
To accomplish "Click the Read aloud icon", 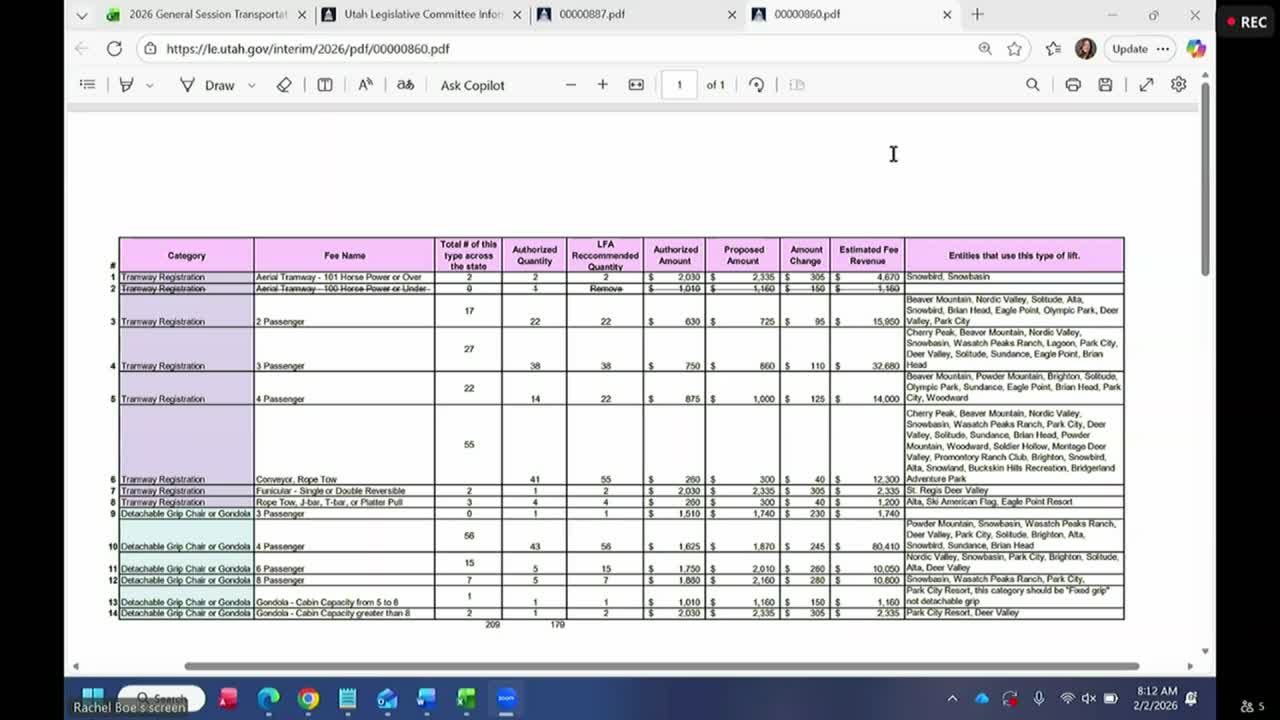I will 365,85.
